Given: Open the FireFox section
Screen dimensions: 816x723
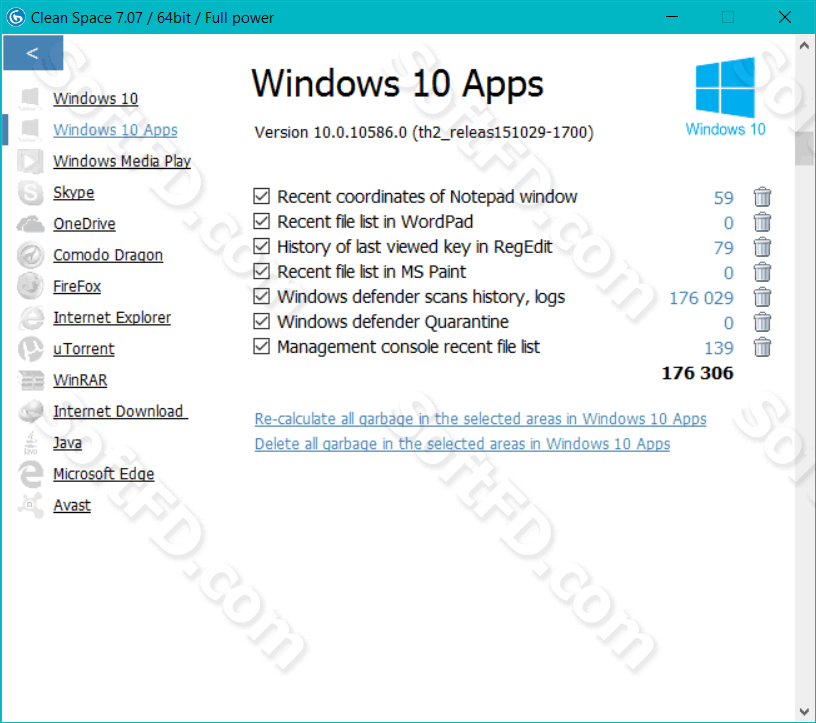Looking at the screenshot, I should coord(77,286).
